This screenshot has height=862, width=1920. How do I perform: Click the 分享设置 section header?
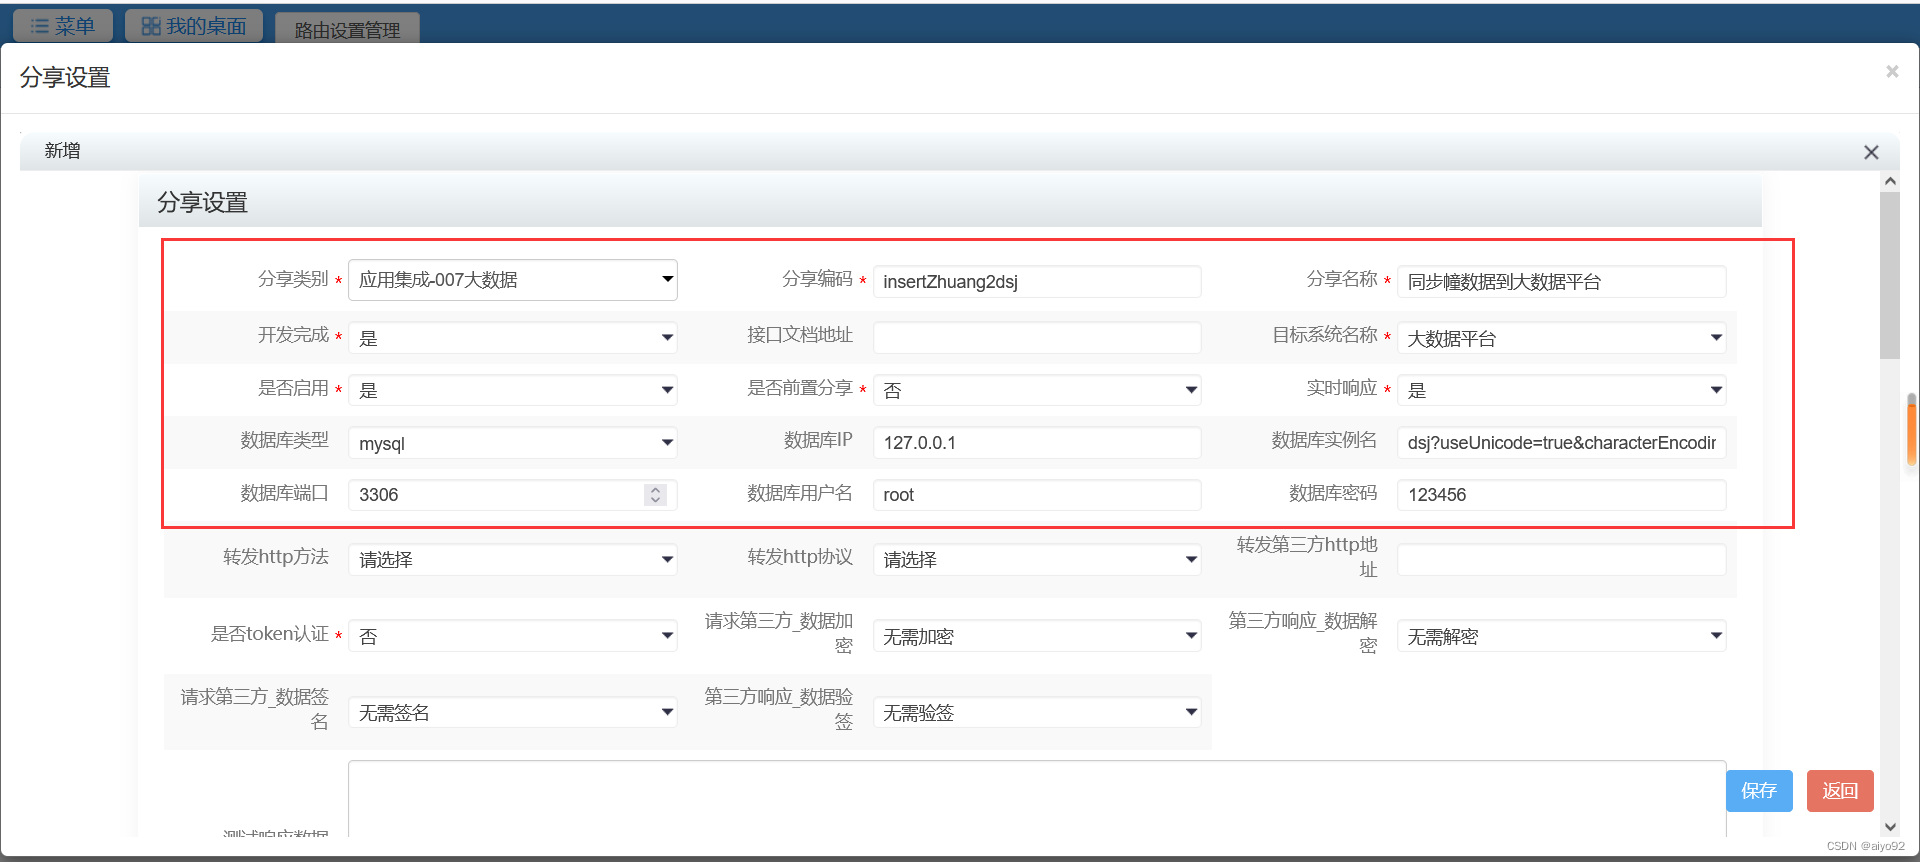950,202
